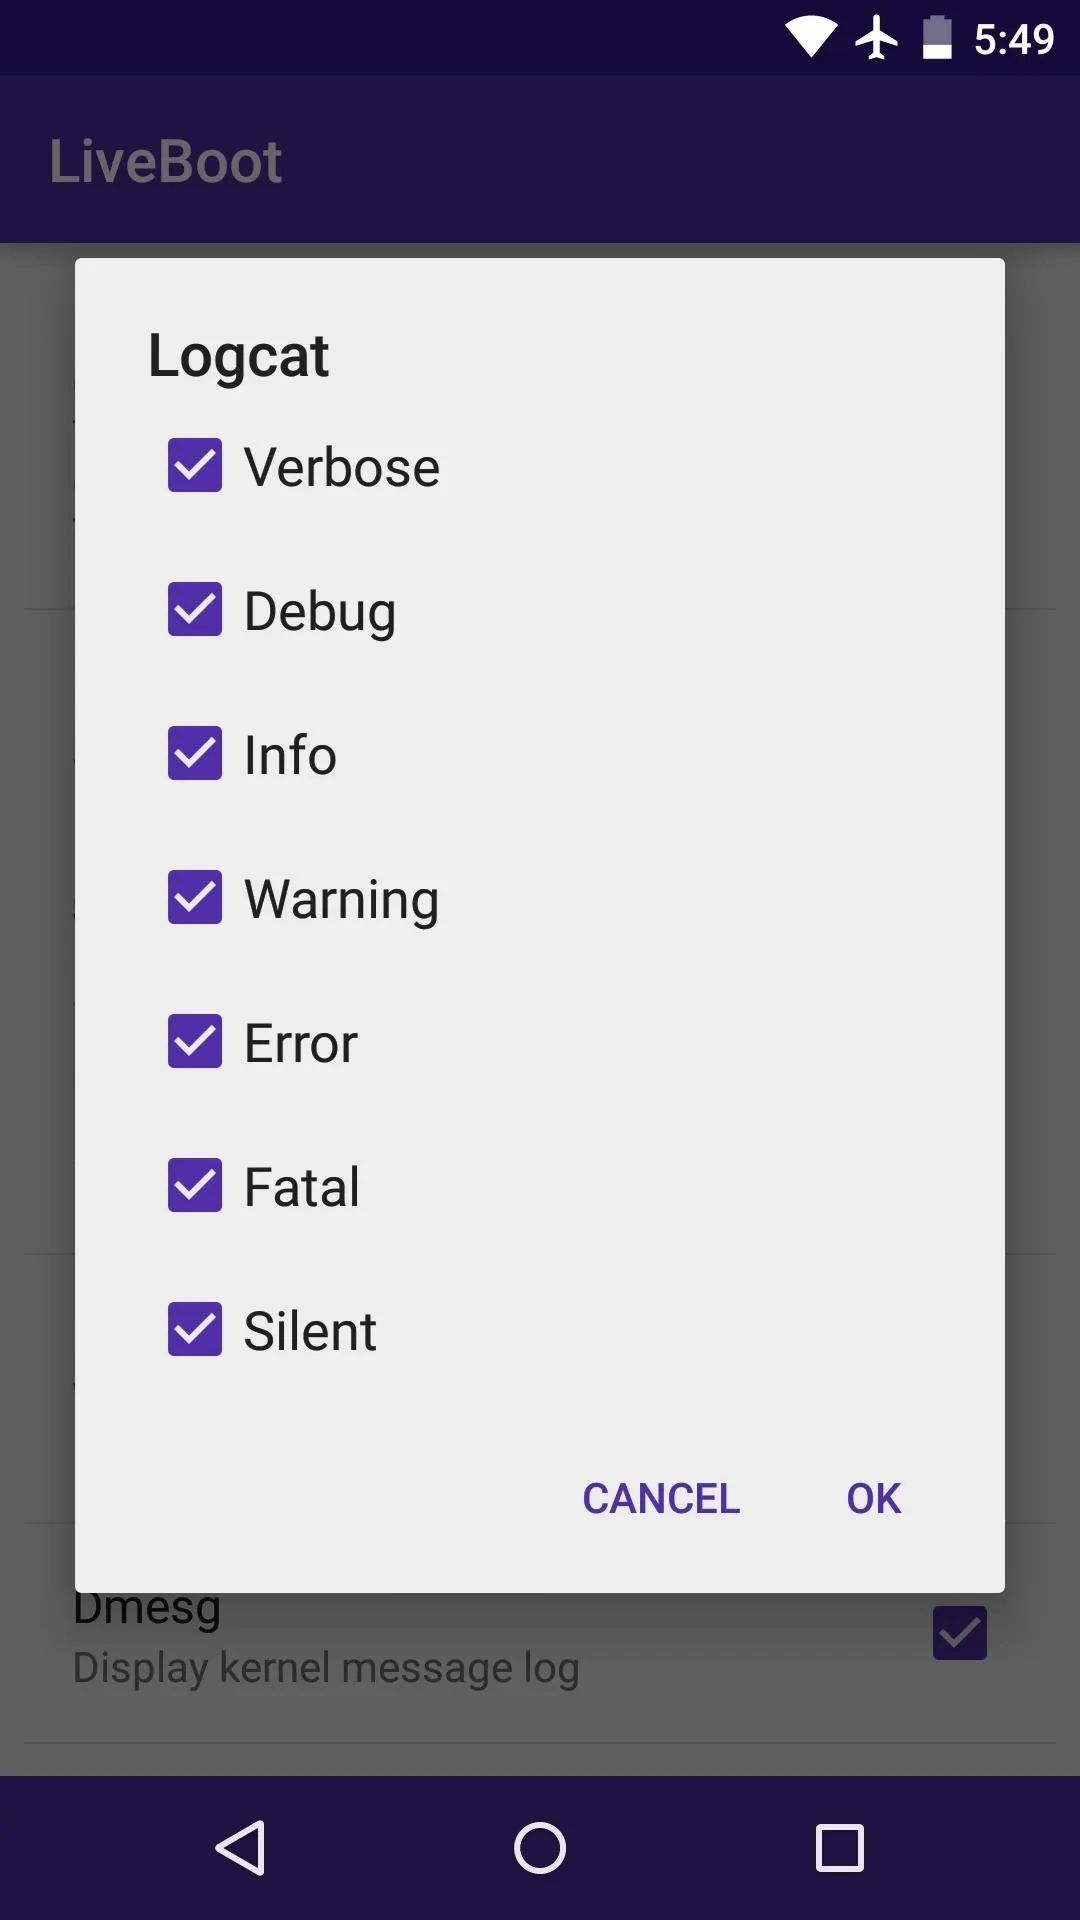Confirm the Logcat dialog with OK
Image resolution: width=1080 pixels, height=1920 pixels.
[x=874, y=1498]
